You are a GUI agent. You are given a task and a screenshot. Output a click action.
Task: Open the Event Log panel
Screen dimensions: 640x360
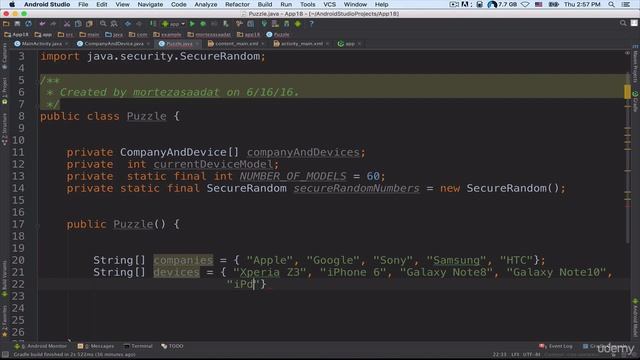tap(556, 346)
